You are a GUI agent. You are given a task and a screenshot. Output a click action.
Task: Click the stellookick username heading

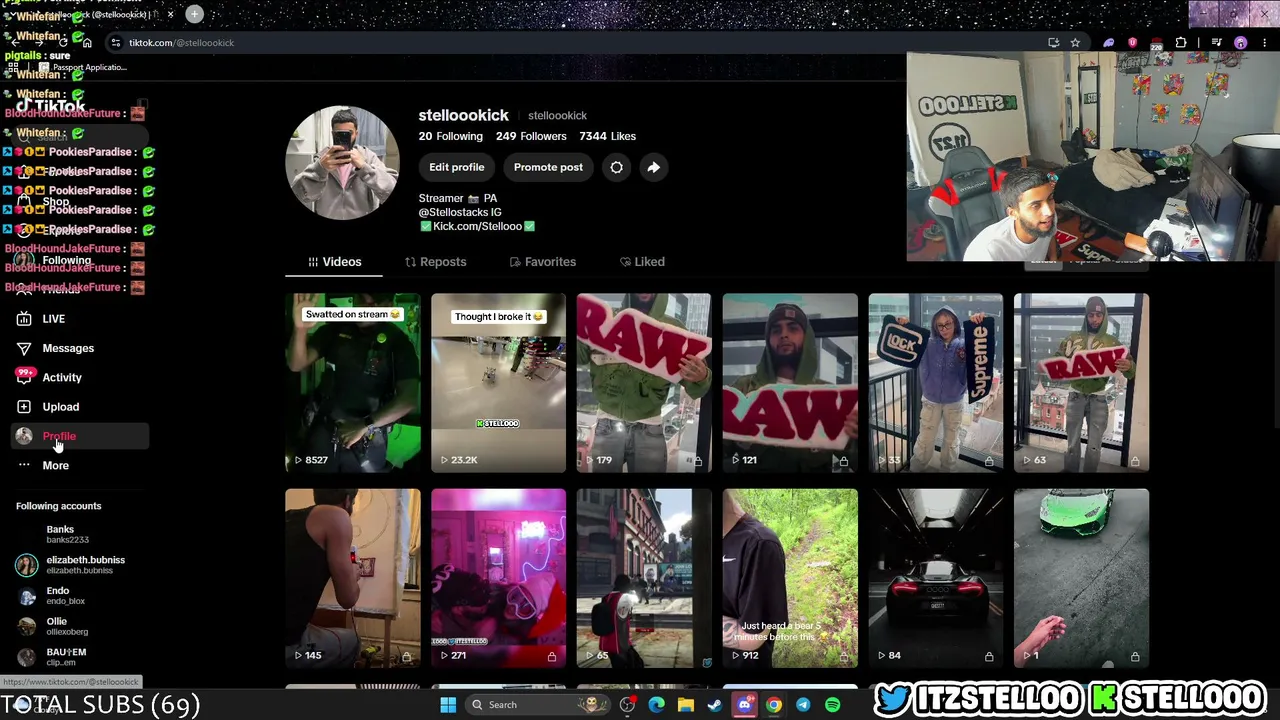click(x=464, y=116)
